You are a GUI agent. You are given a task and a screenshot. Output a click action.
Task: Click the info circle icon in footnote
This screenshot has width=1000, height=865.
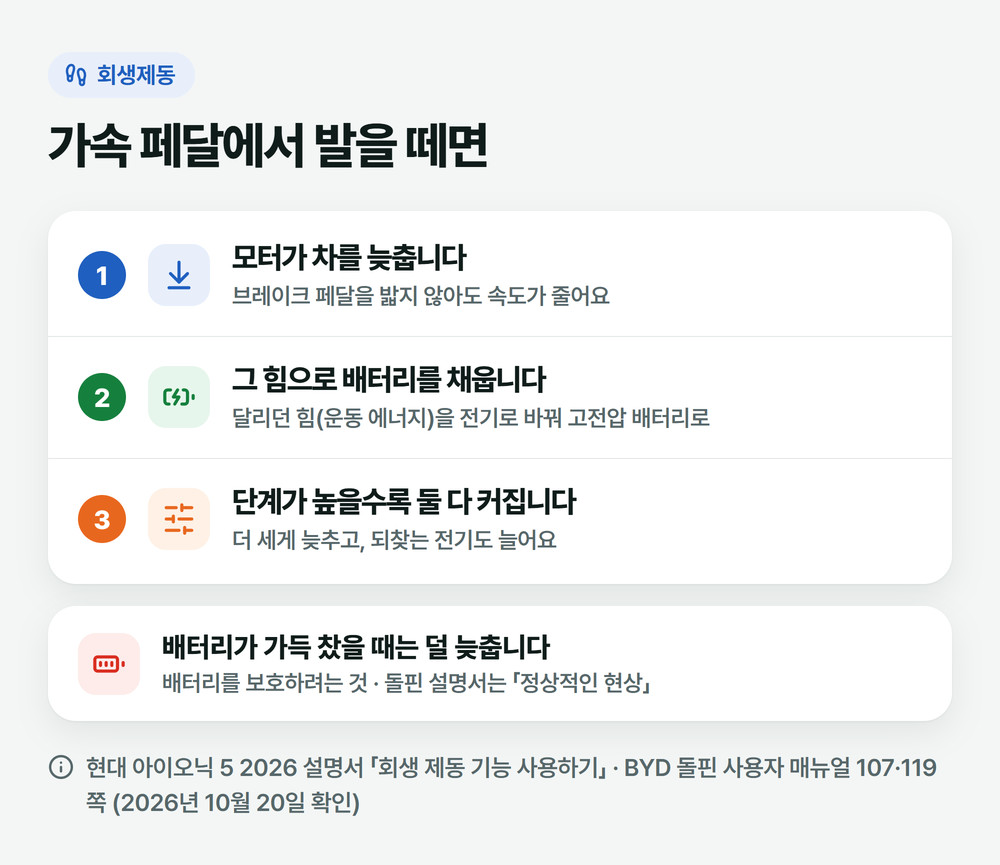tap(61, 767)
